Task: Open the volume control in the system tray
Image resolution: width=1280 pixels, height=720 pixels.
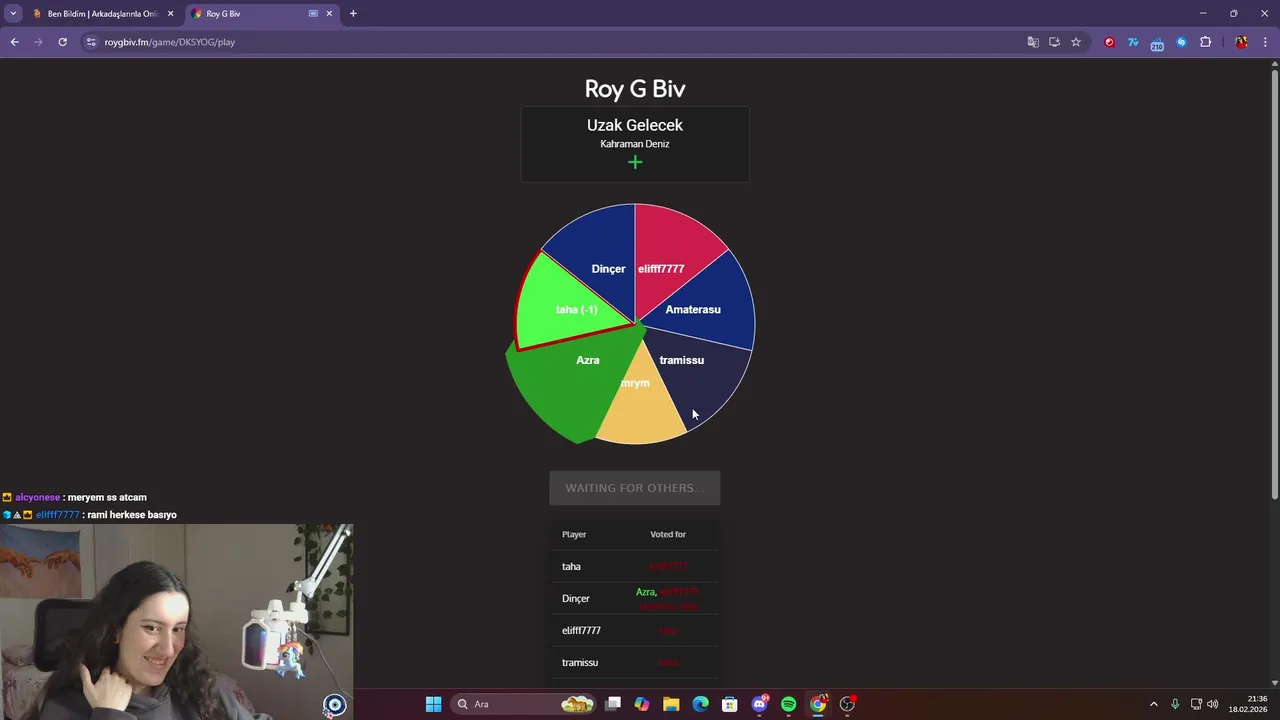Action: pos(1212,704)
